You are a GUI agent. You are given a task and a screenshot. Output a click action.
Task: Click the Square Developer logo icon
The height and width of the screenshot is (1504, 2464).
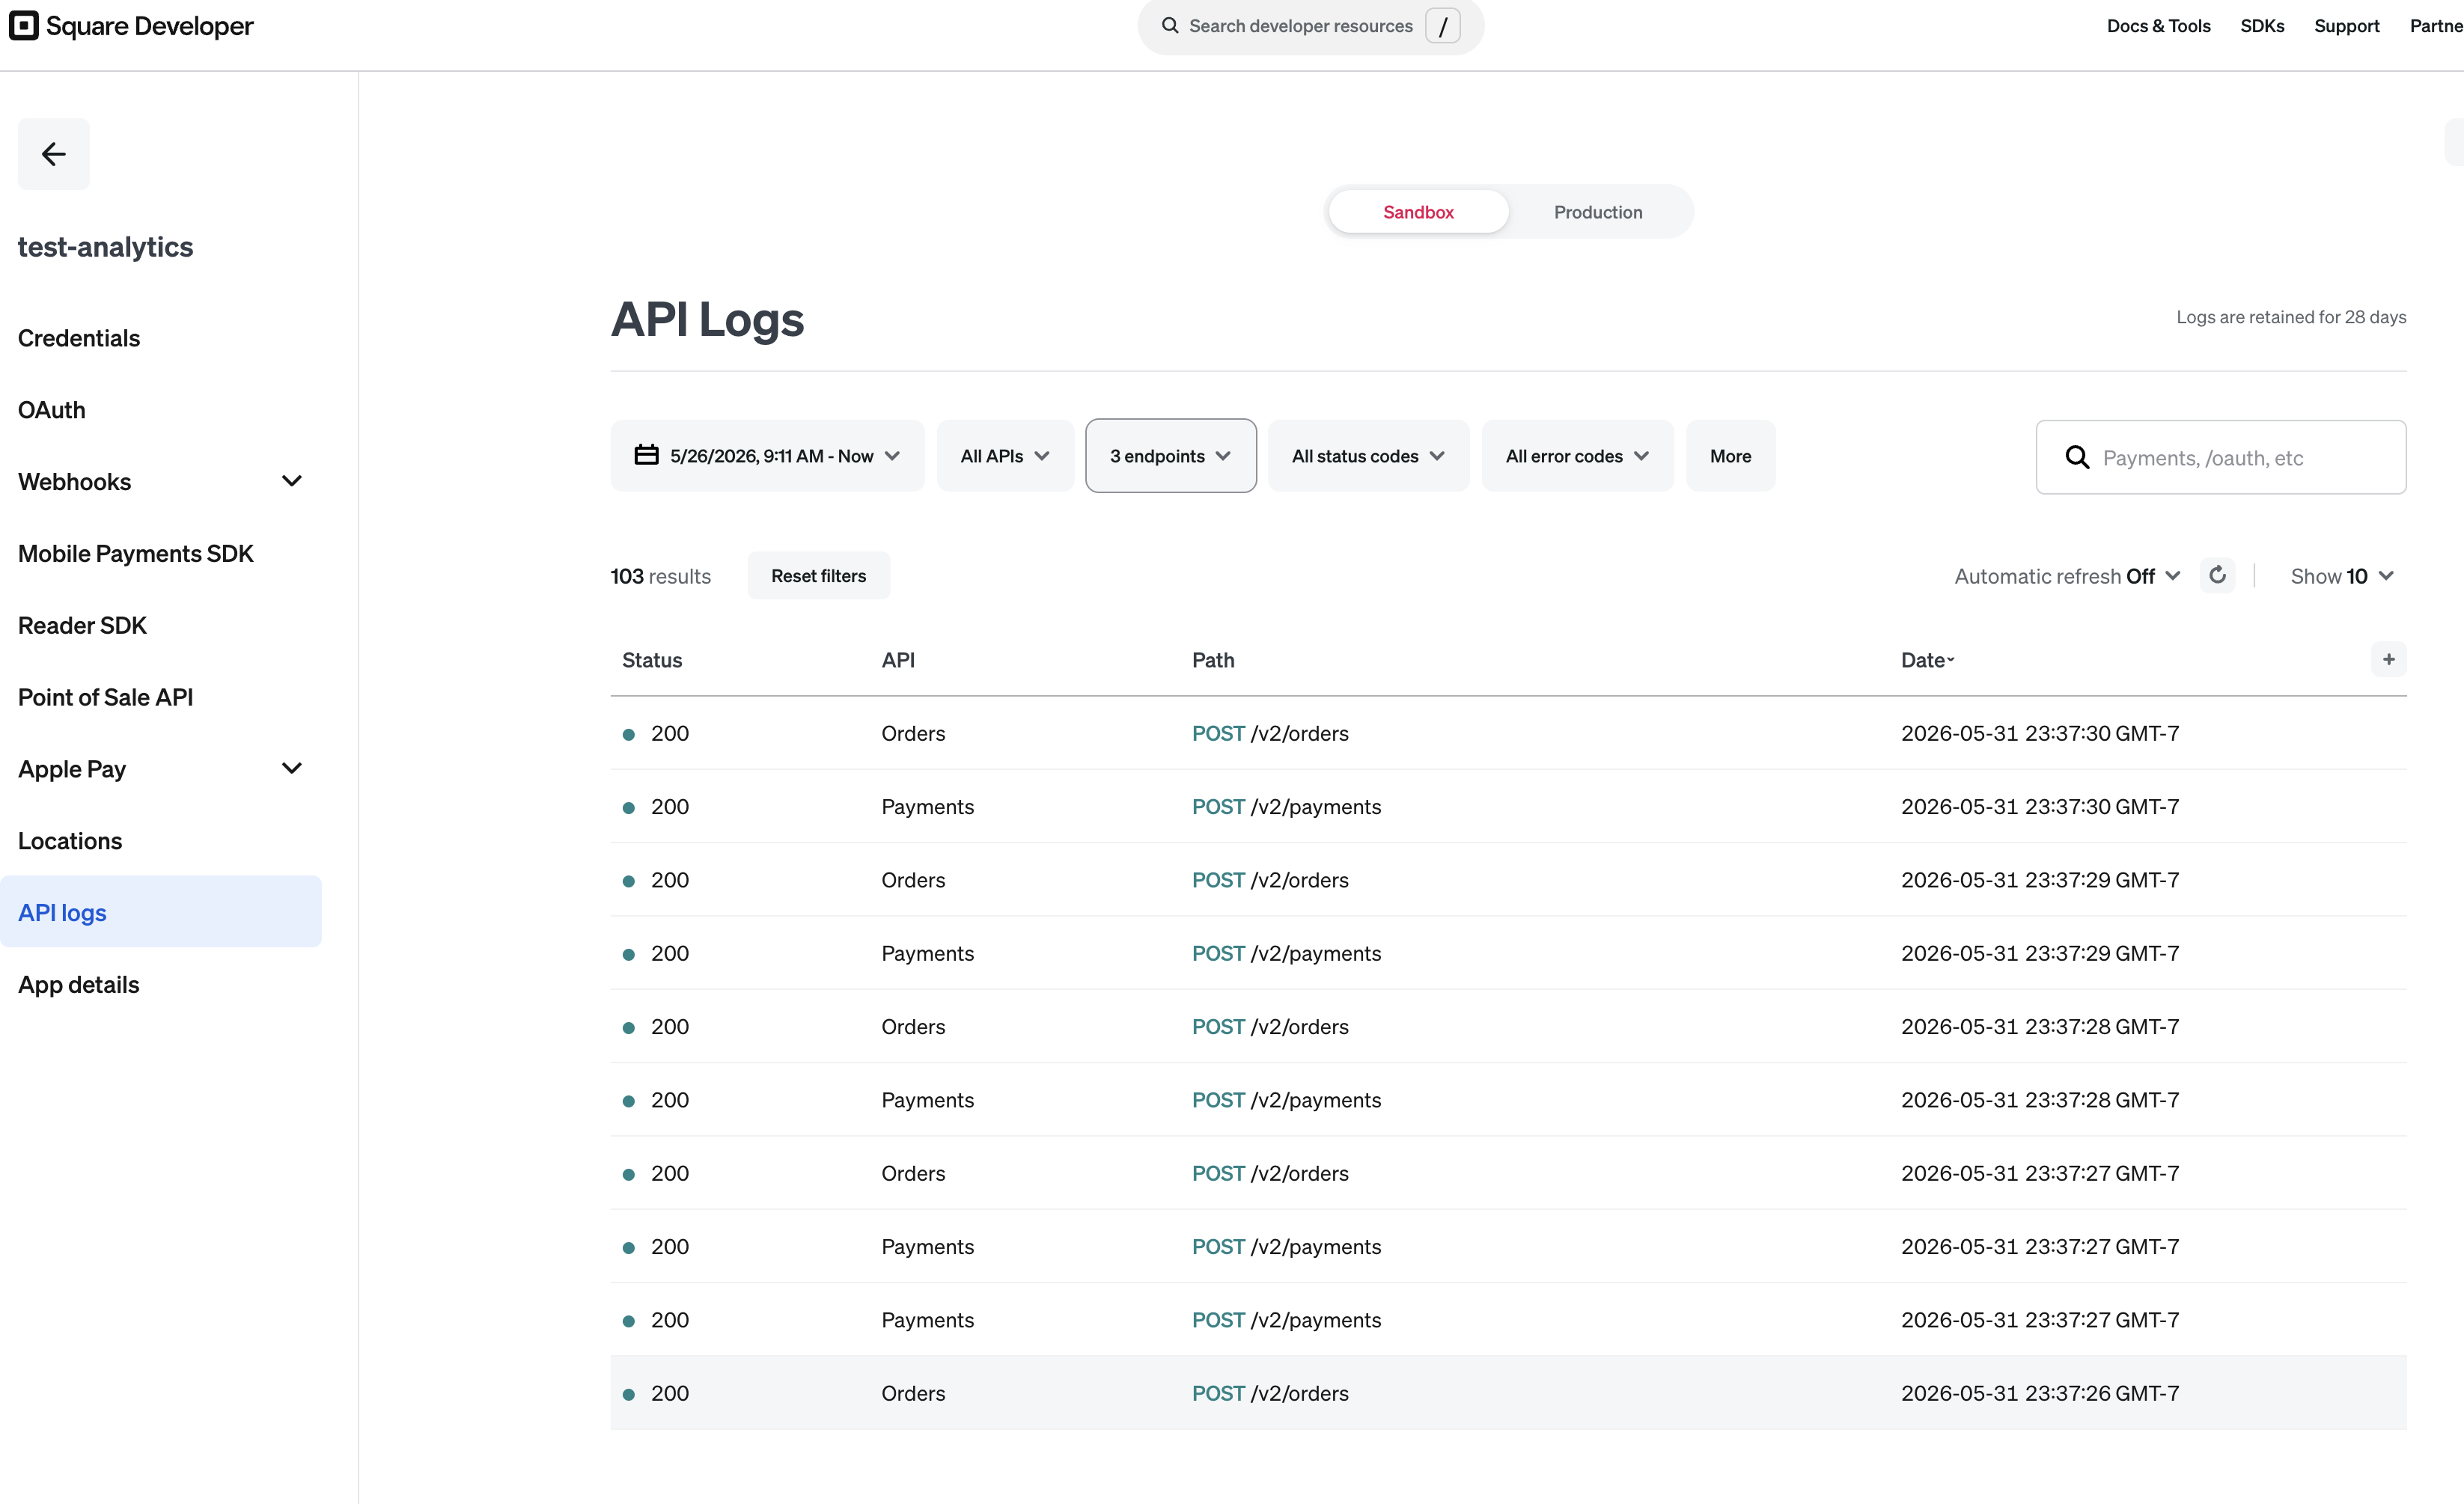click(24, 25)
